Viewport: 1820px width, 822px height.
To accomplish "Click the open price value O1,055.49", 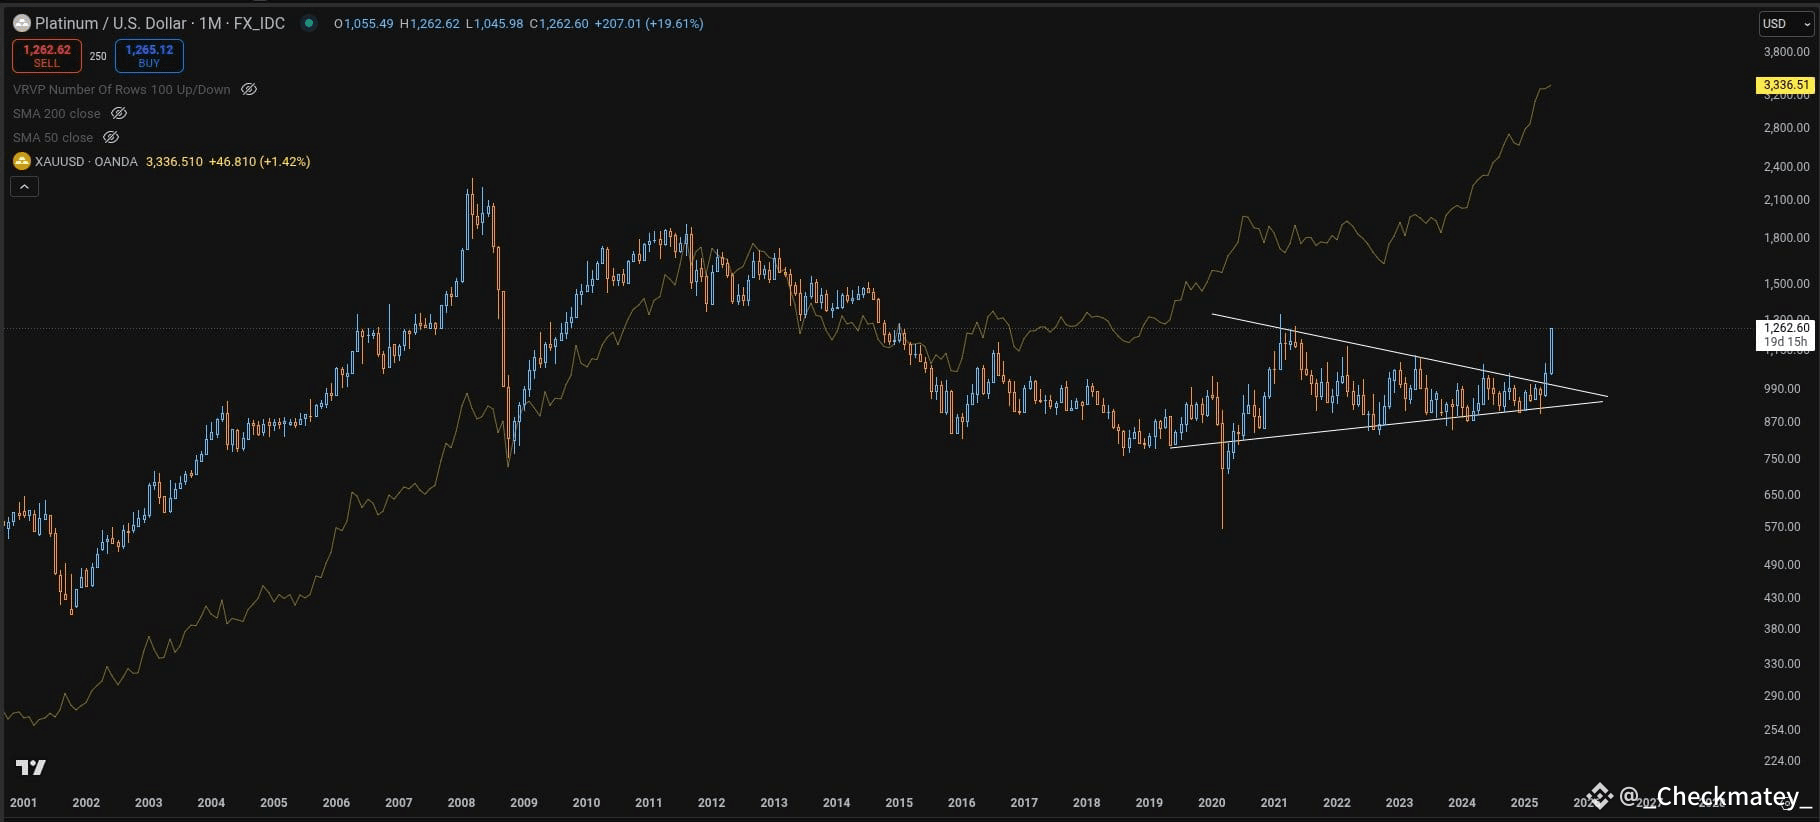I will pyautogui.click(x=364, y=23).
